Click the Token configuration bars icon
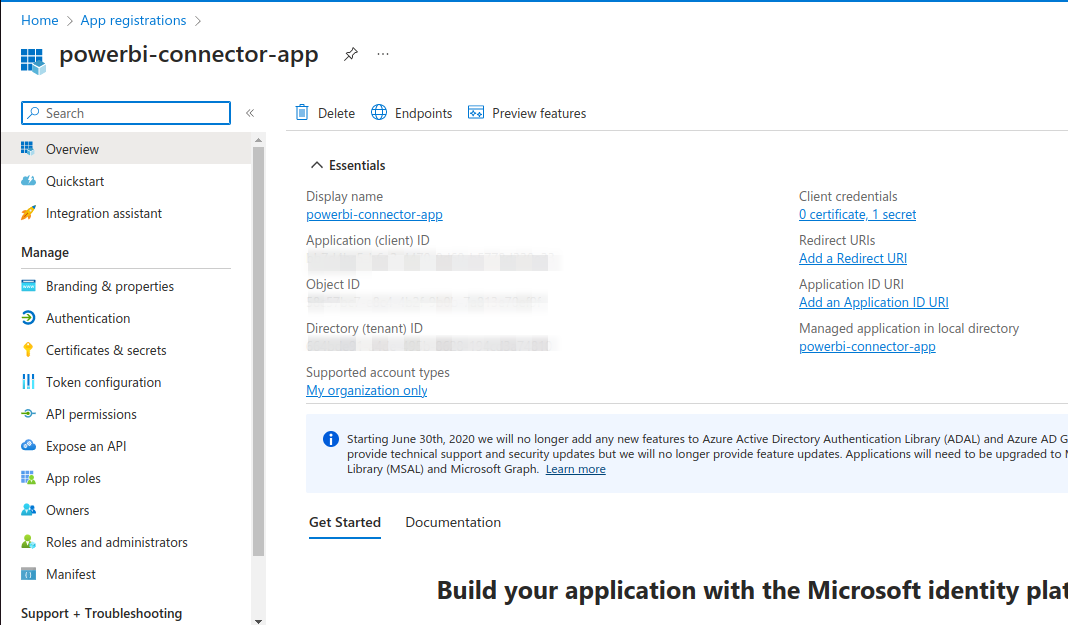 click(x=28, y=381)
